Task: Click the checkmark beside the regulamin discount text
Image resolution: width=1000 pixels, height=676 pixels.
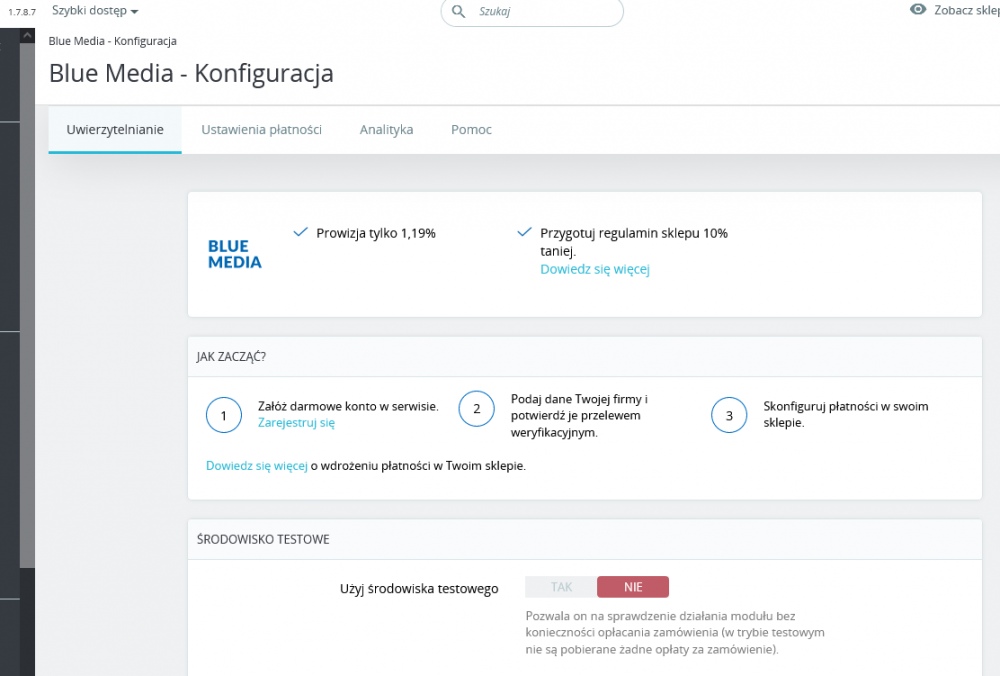Action: point(524,231)
